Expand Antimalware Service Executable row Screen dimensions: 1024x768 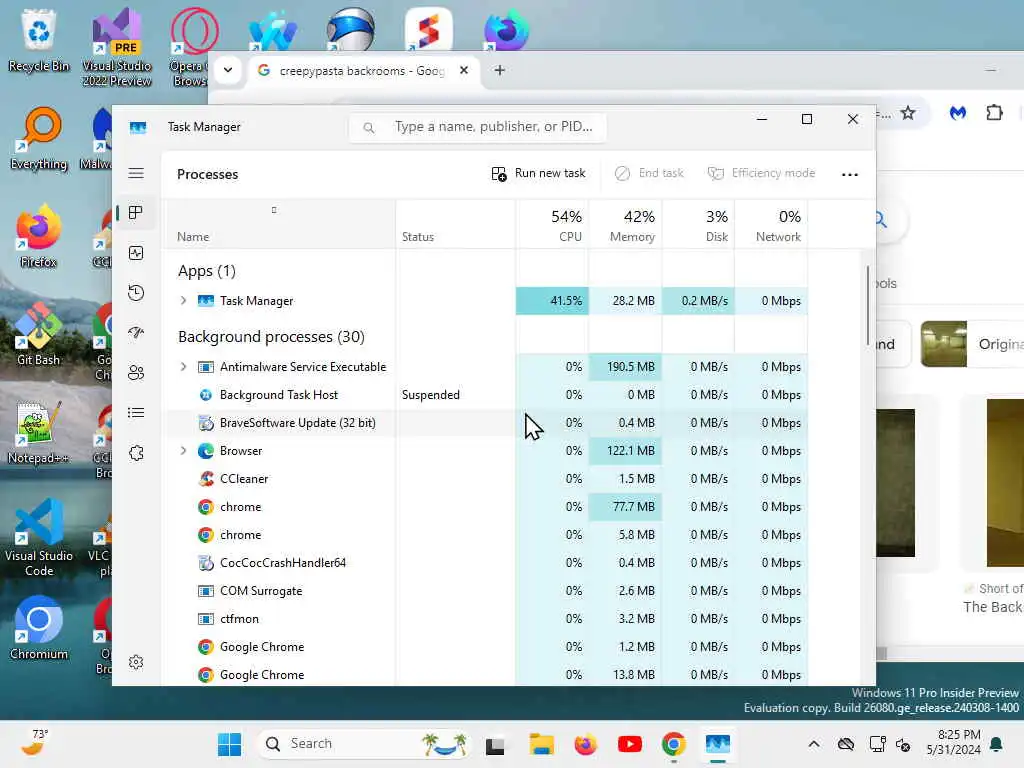[x=184, y=367]
